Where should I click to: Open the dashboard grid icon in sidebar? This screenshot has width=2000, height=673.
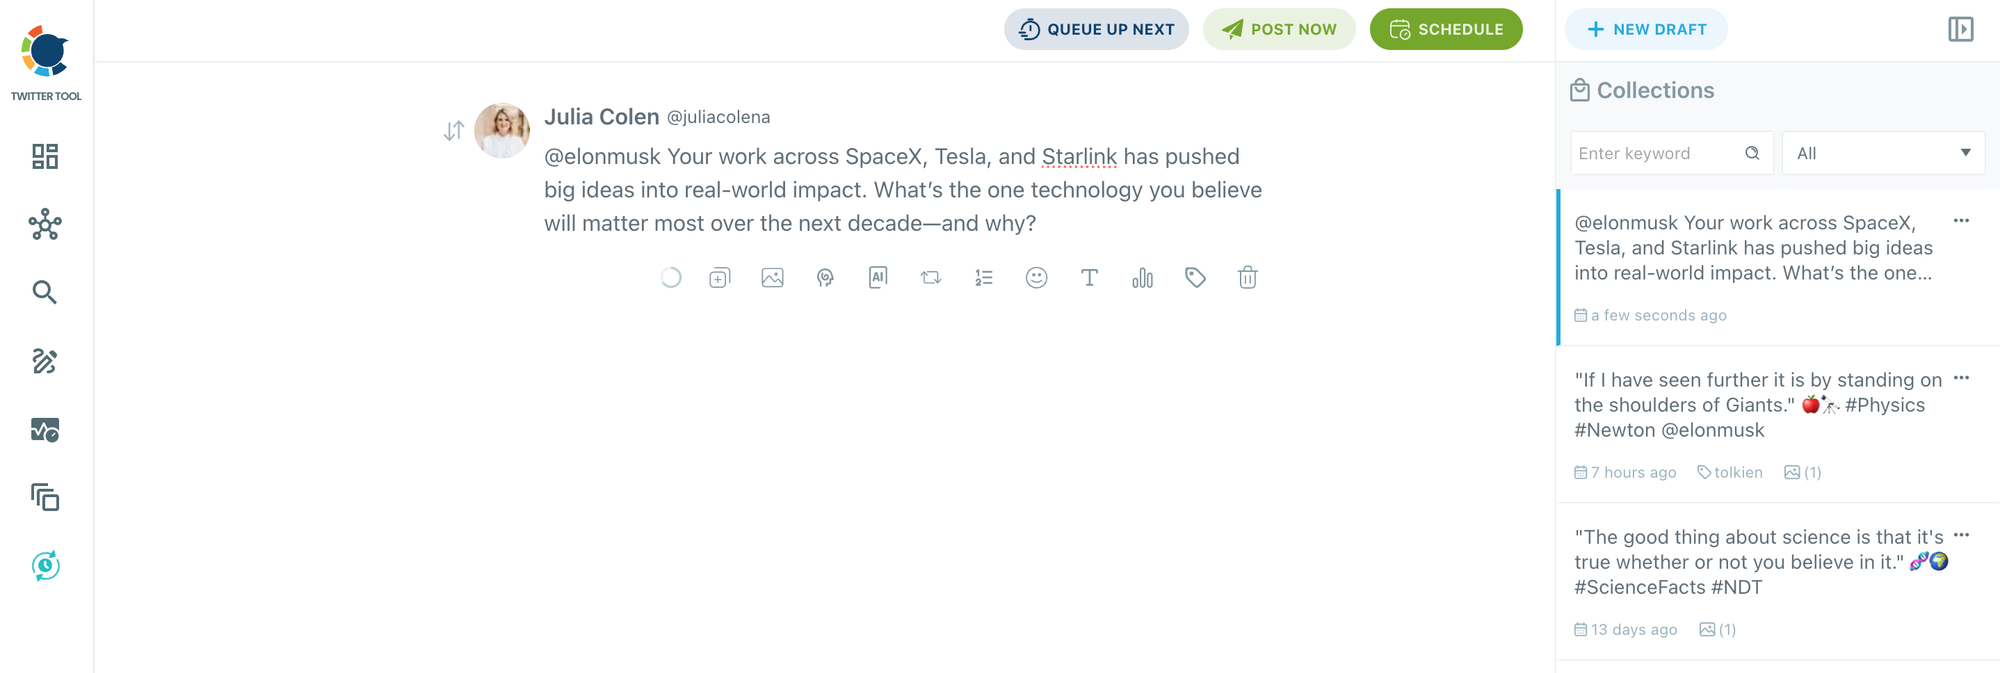coord(45,156)
